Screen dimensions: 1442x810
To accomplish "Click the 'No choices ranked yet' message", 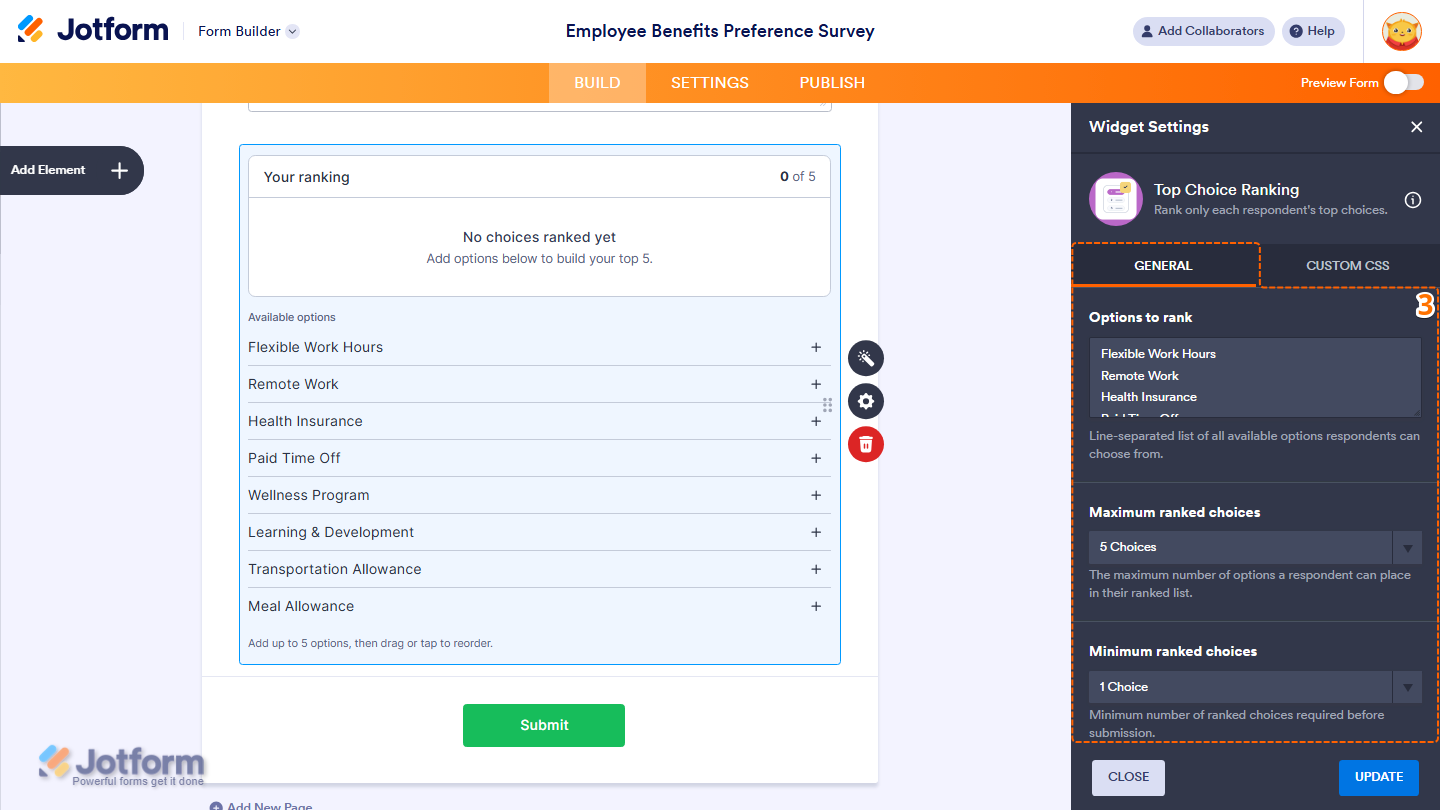I will point(540,237).
